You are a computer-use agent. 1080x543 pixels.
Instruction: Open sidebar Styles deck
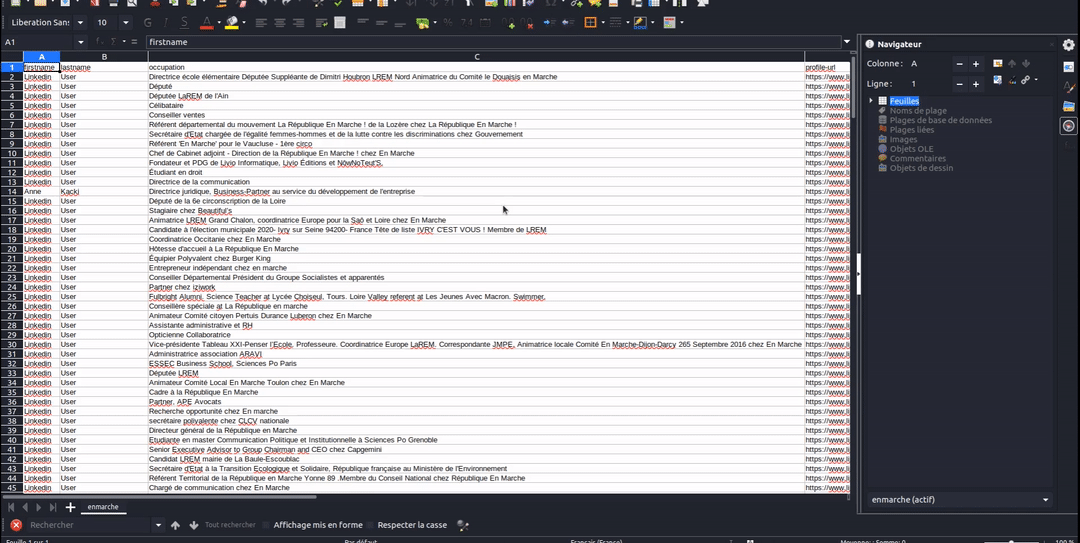point(1068,87)
